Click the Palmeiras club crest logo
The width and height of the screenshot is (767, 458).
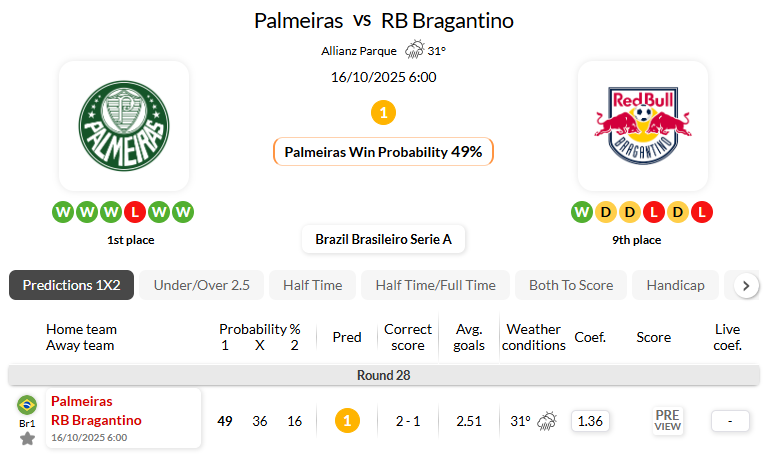(124, 126)
